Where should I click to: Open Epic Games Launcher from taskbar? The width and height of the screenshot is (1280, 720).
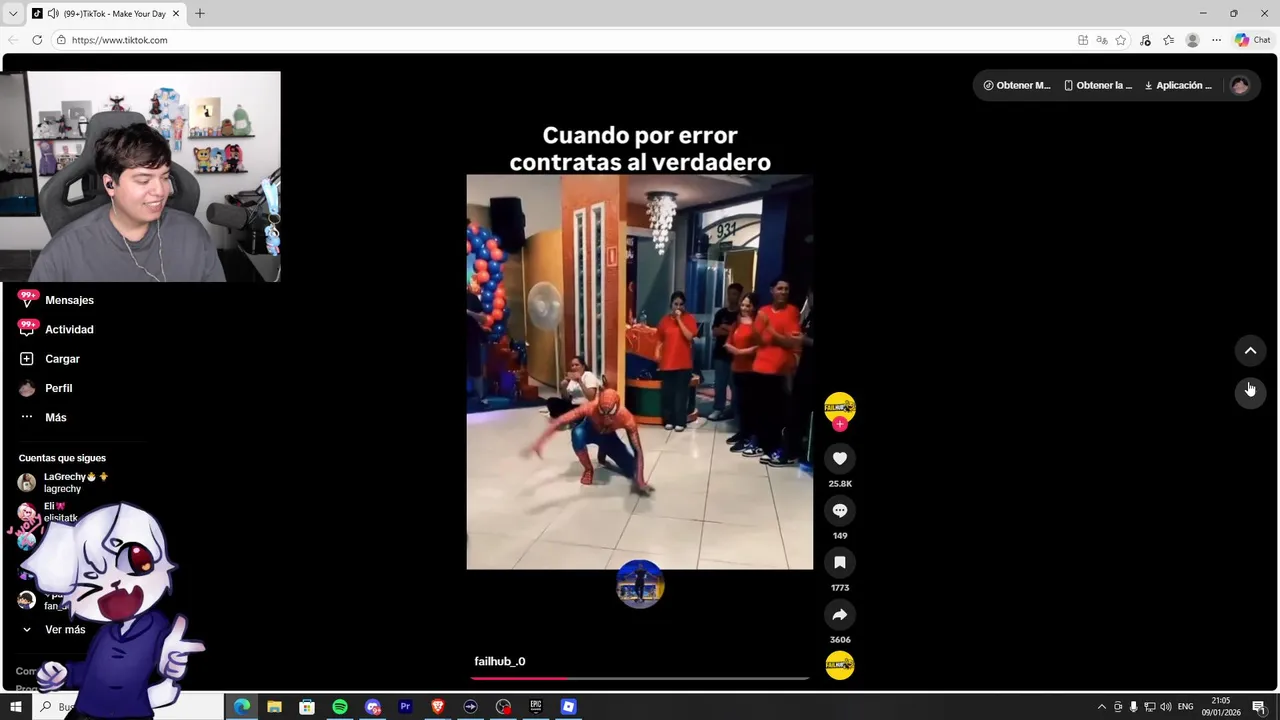pos(536,707)
